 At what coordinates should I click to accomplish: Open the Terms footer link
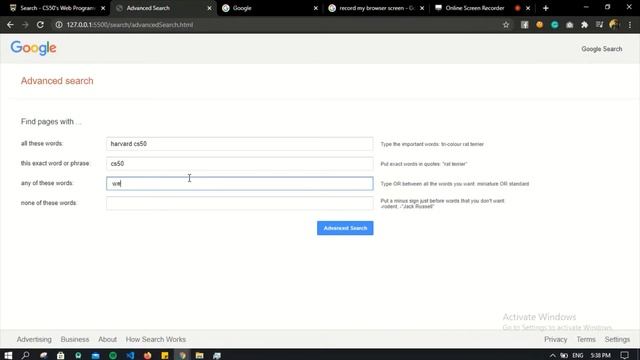pyautogui.click(x=586, y=339)
